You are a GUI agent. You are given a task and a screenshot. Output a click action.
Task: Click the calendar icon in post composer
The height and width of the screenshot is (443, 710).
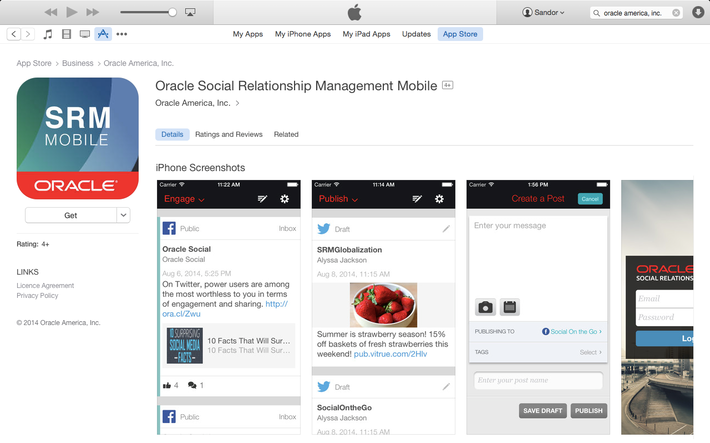click(x=510, y=307)
